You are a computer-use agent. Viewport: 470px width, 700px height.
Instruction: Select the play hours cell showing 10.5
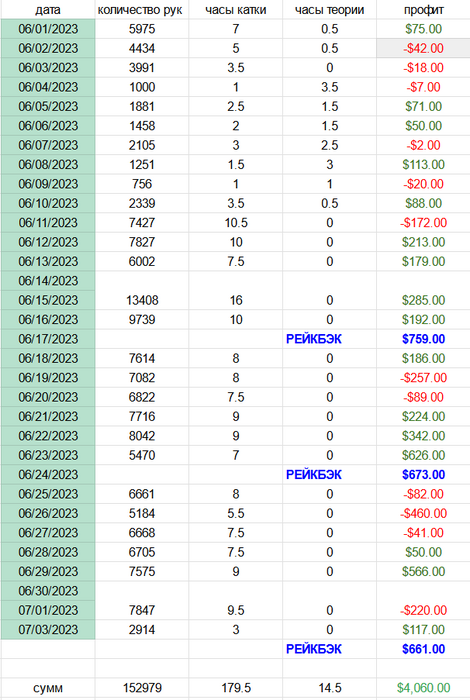point(236,223)
